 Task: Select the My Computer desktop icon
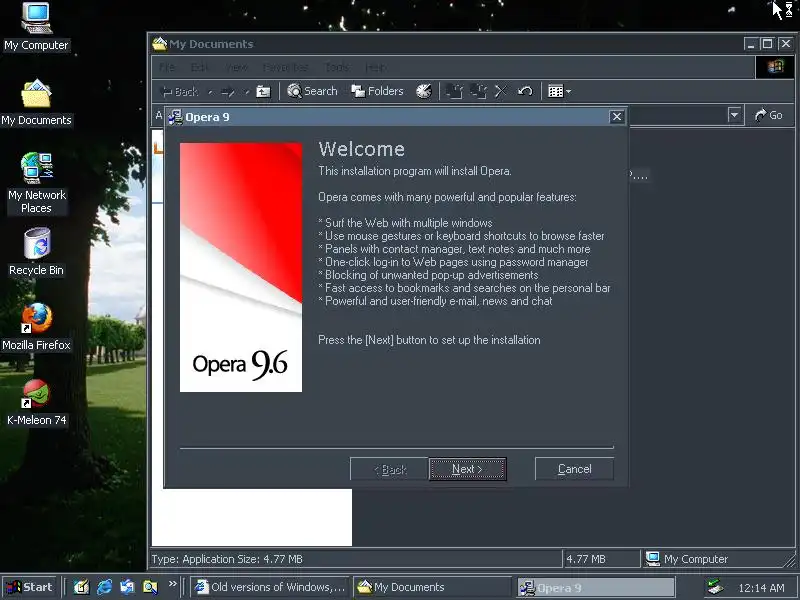[36, 27]
